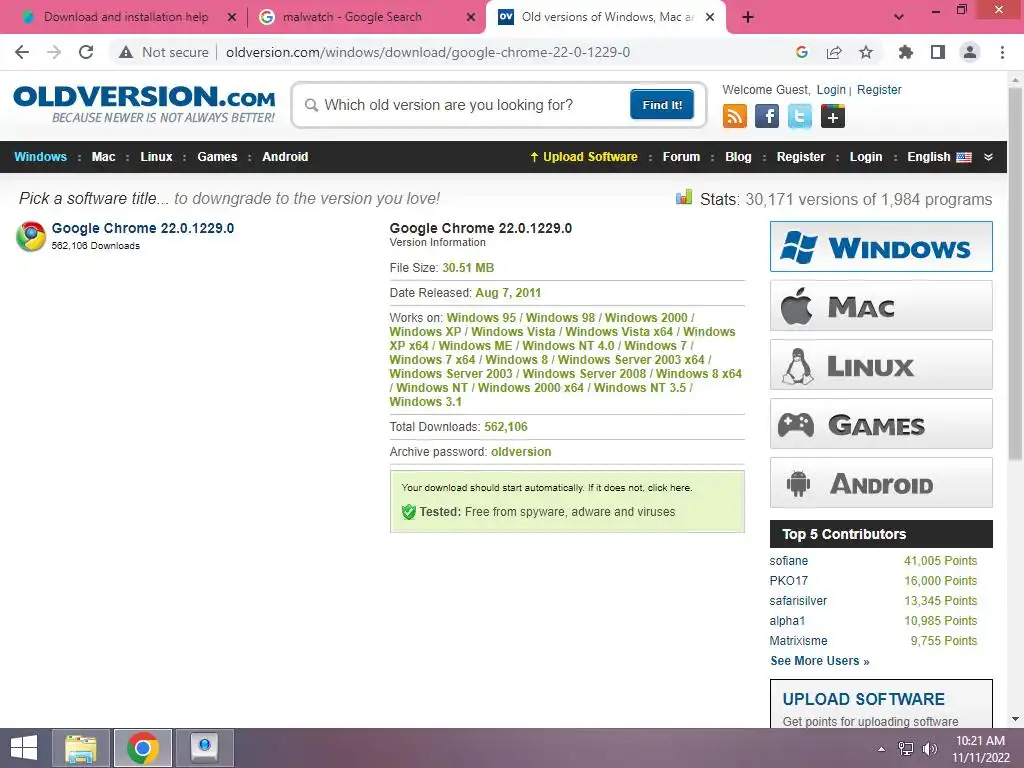Viewport: 1024px width, 768px height.
Task: Open the Facebook social icon
Action: click(x=767, y=116)
